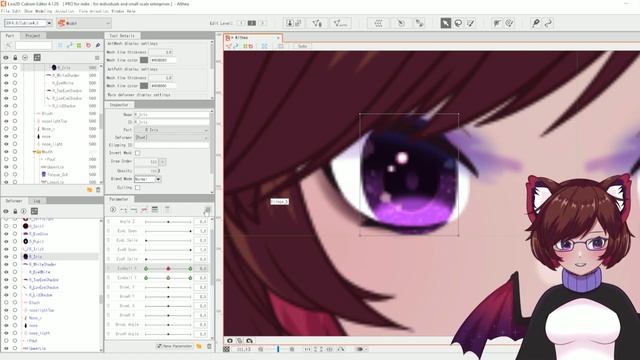Click the new parameter folder icon
The height and width of the screenshot is (360, 640).
(199, 346)
